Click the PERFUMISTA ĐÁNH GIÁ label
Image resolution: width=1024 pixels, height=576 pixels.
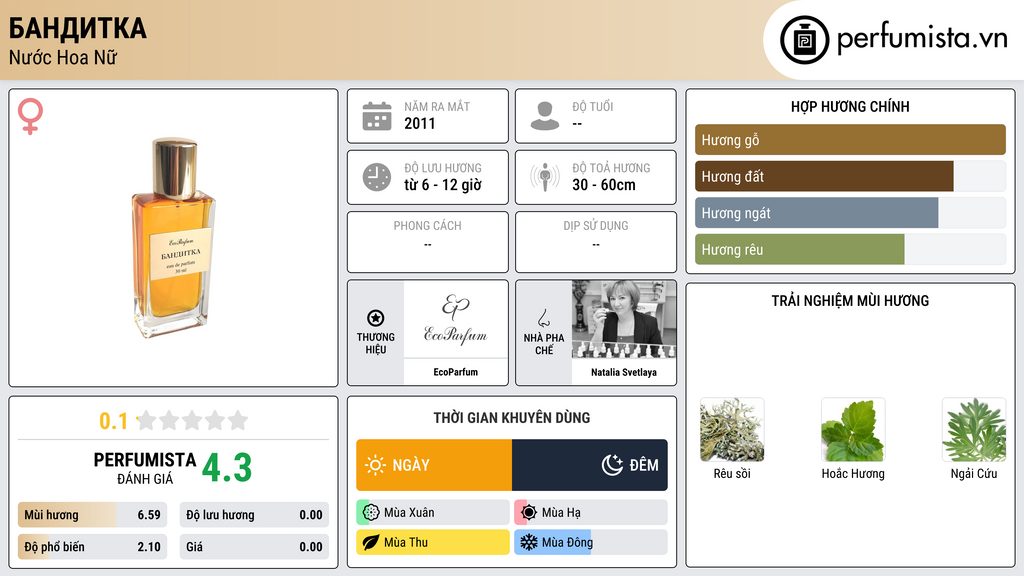point(145,468)
